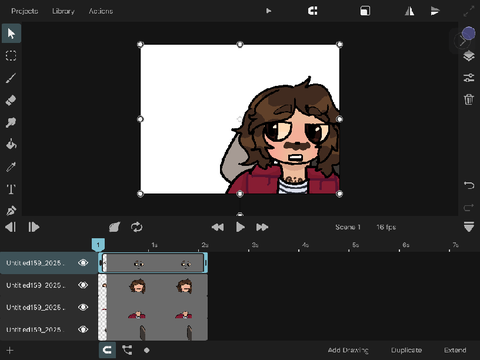Hide the first Untitled159 layer
Viewport: 480px width, 360px height.
point(83,263)
